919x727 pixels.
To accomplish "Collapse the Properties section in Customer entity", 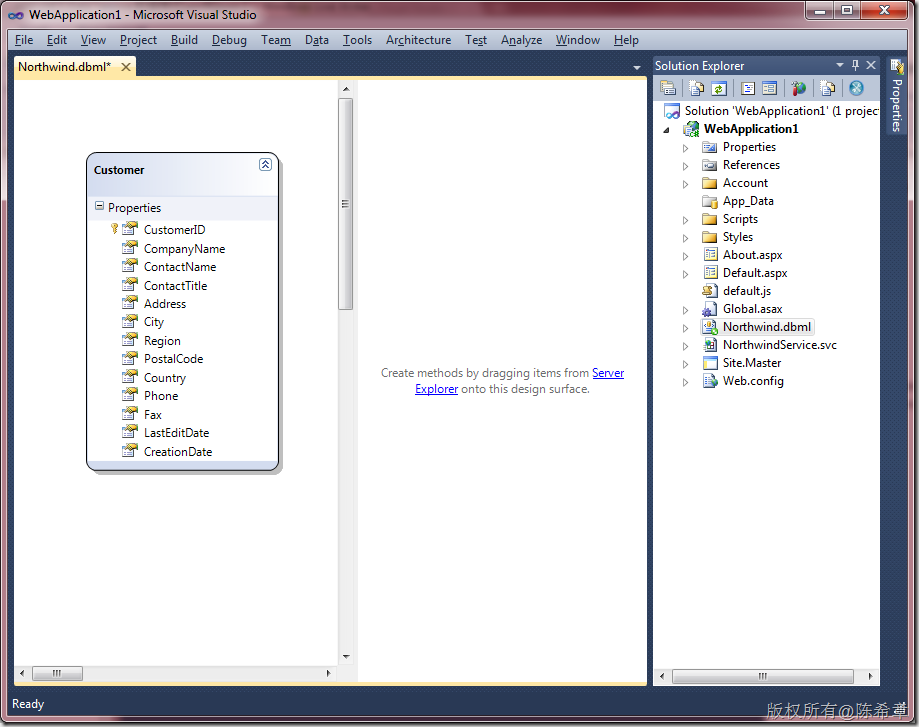I will coord(99,206).
